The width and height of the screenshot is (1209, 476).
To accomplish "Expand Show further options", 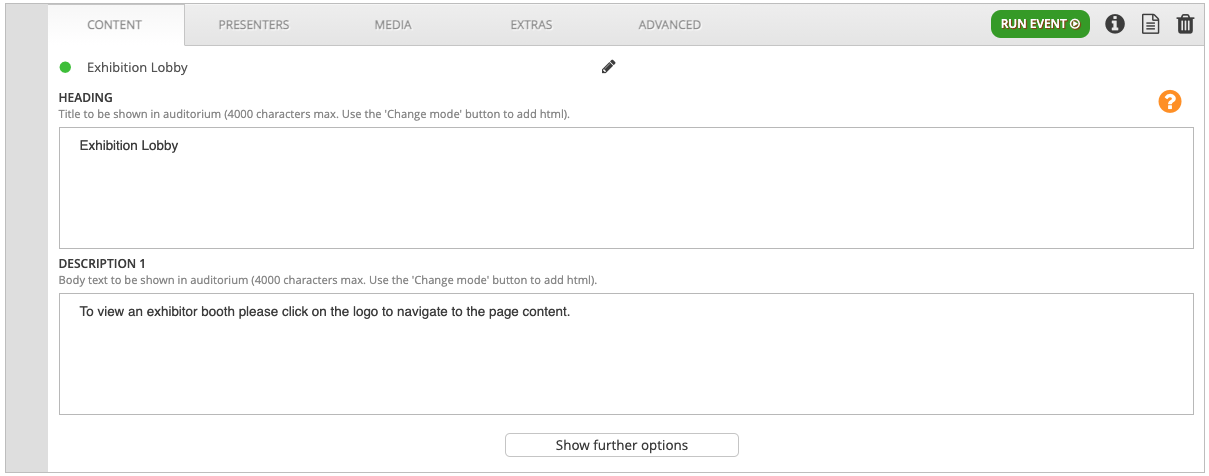I will 622,445.
